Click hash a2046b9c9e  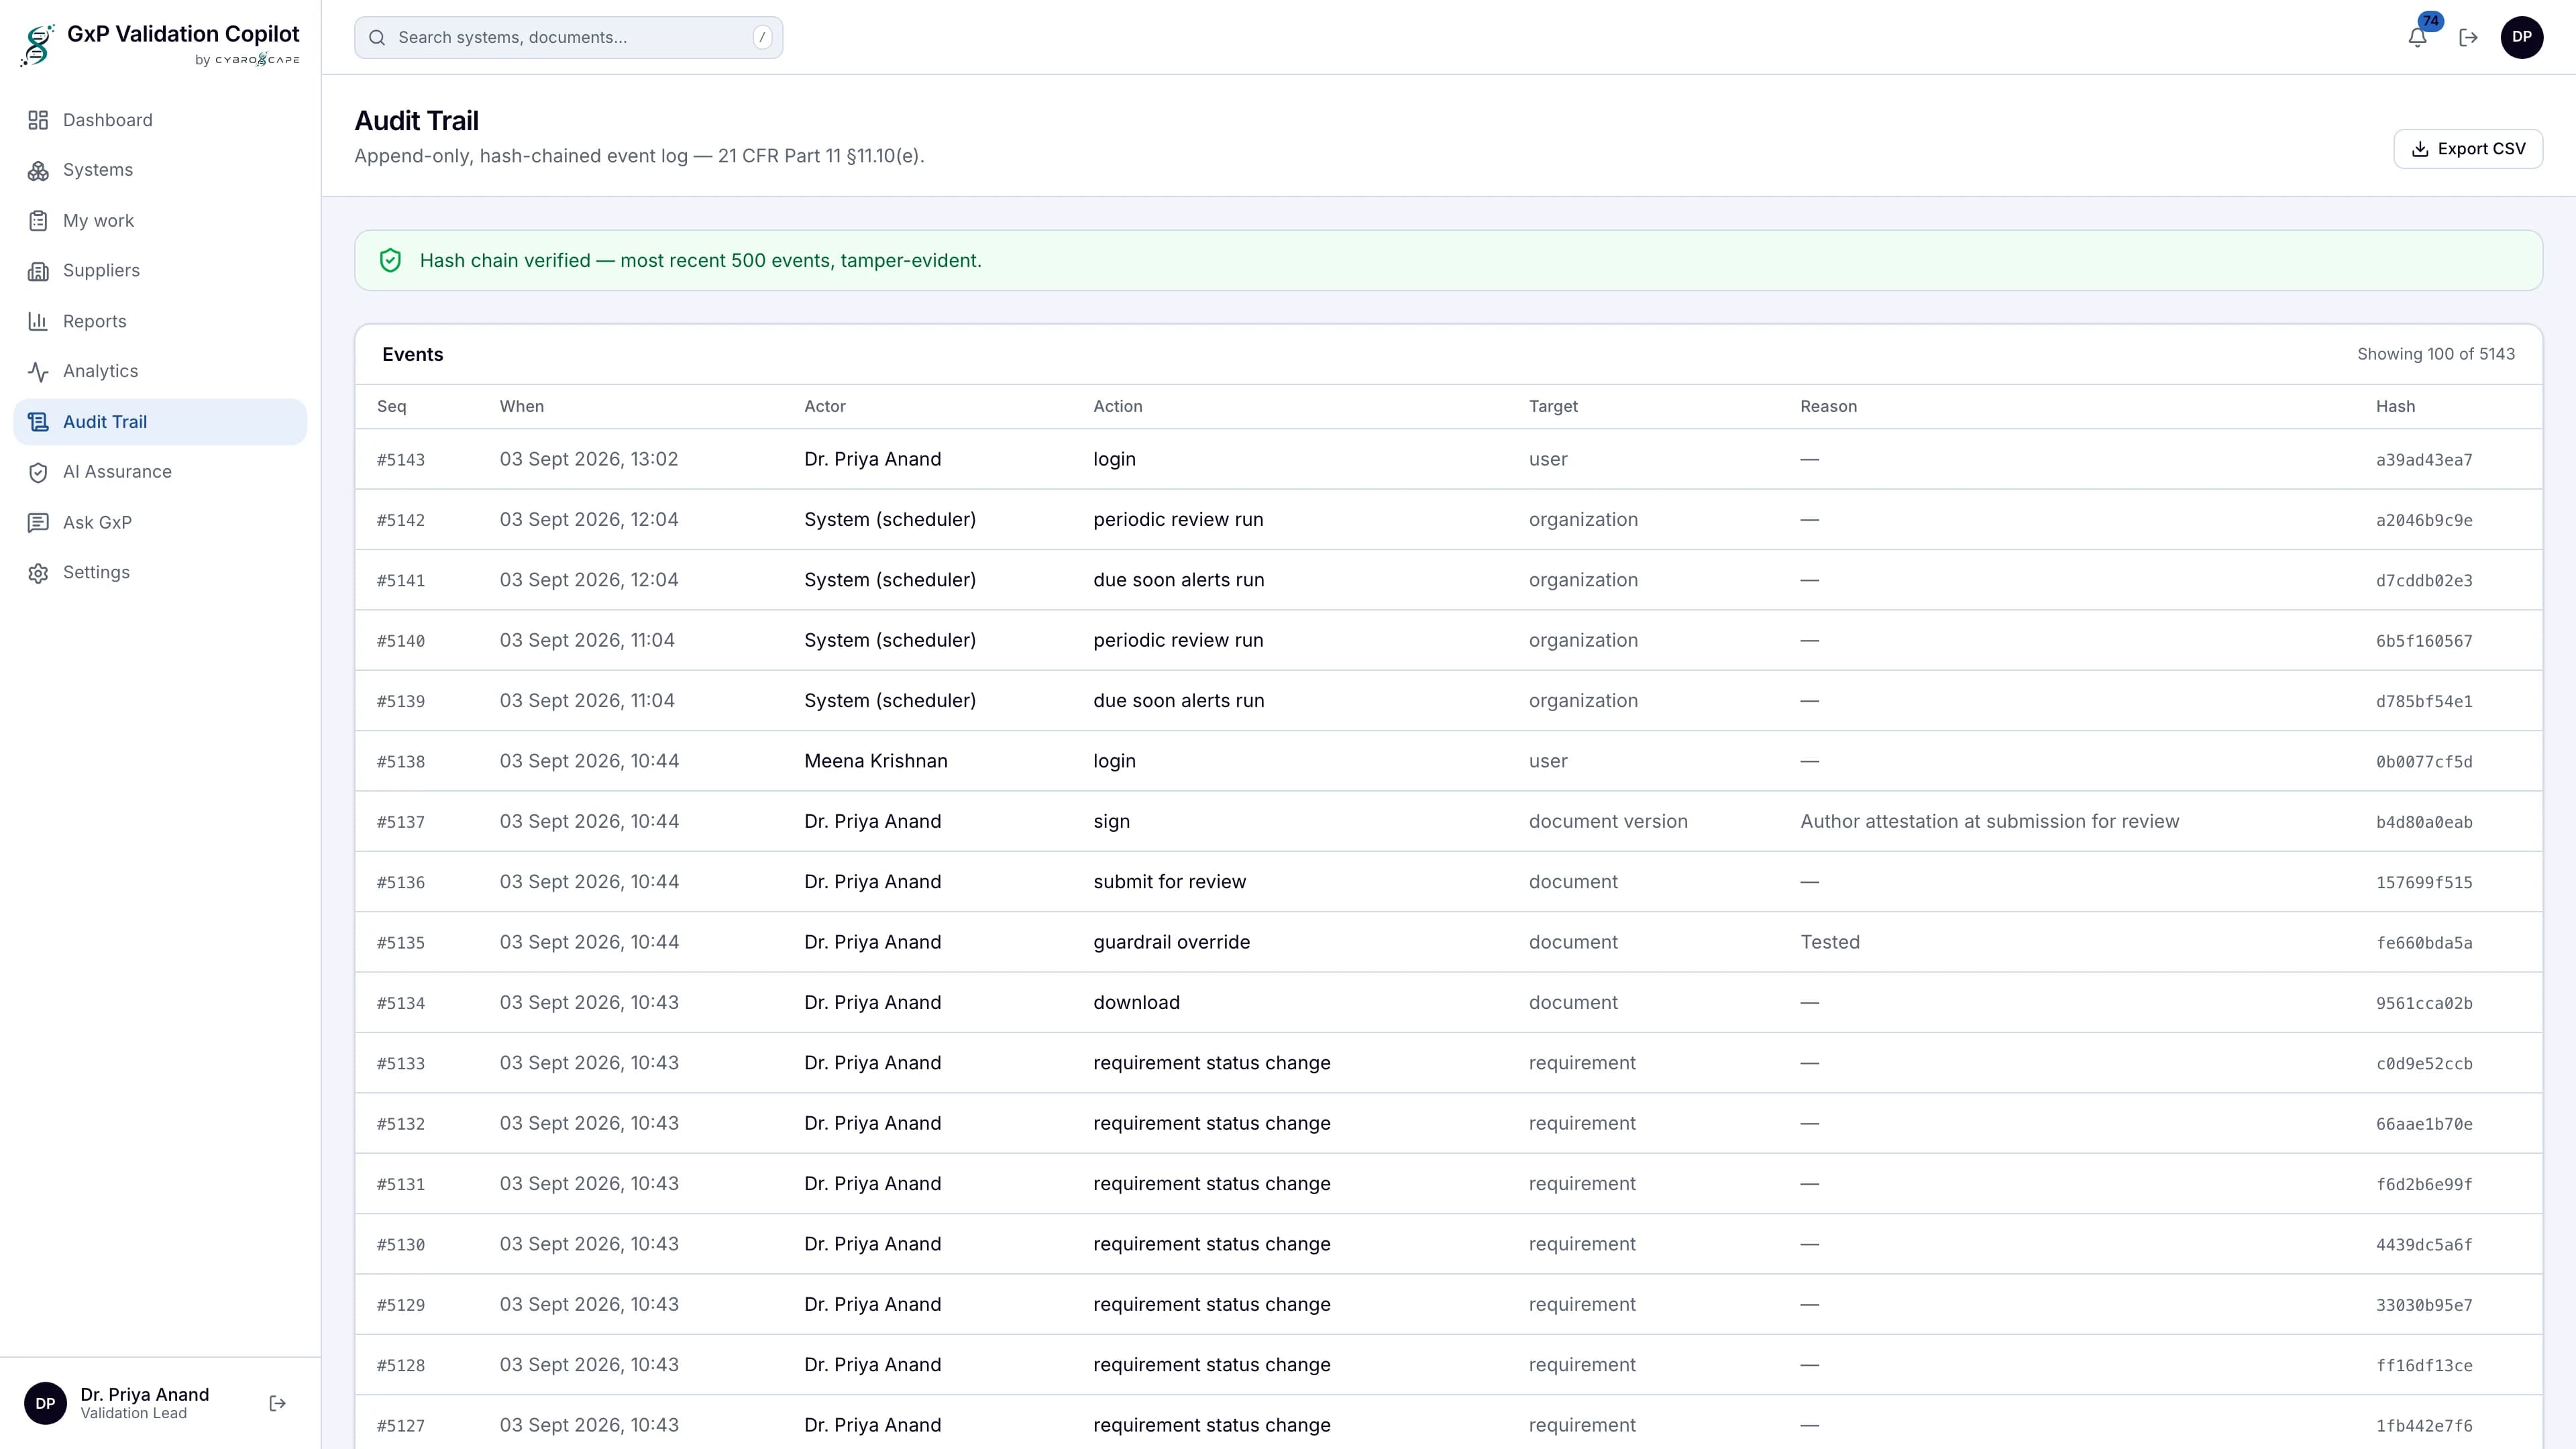[x=2423, y=520]
